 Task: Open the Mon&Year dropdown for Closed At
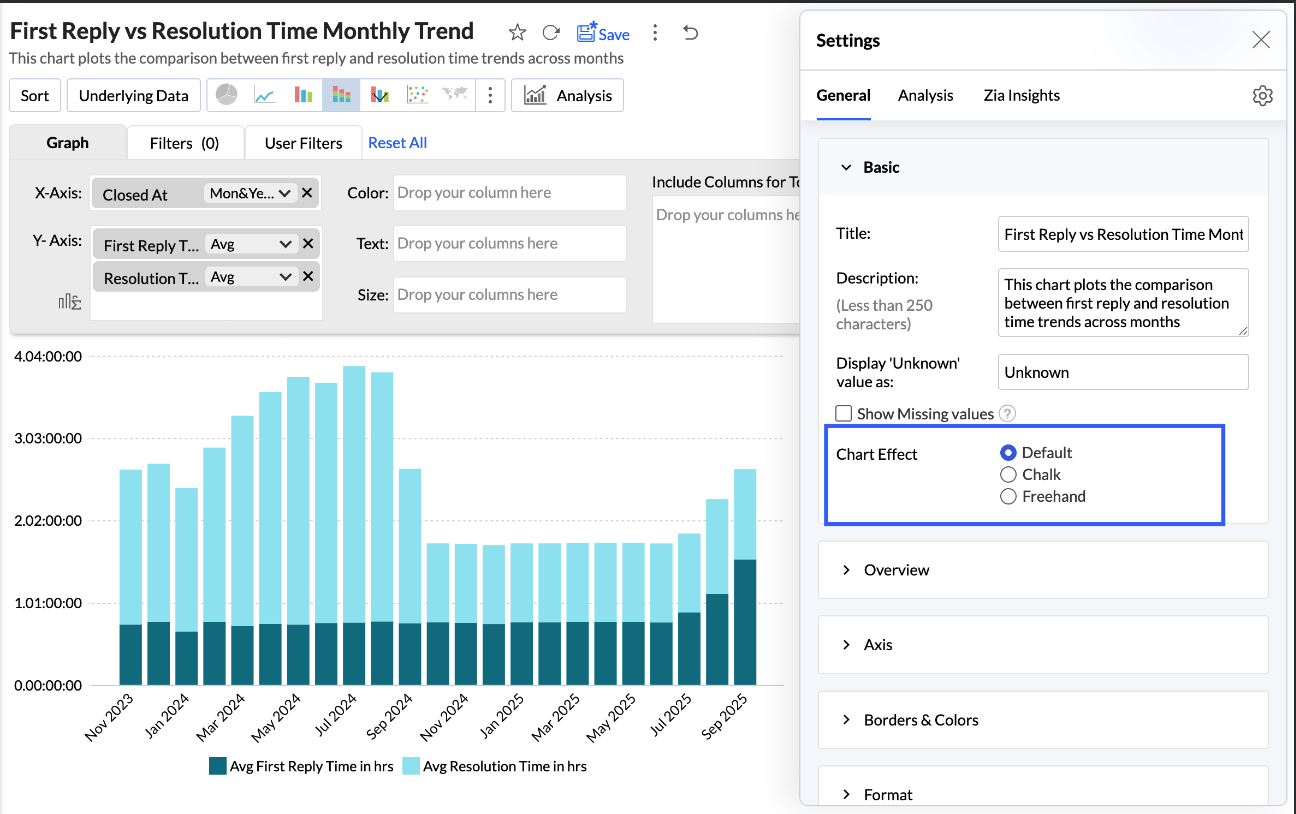click(250, 194)
